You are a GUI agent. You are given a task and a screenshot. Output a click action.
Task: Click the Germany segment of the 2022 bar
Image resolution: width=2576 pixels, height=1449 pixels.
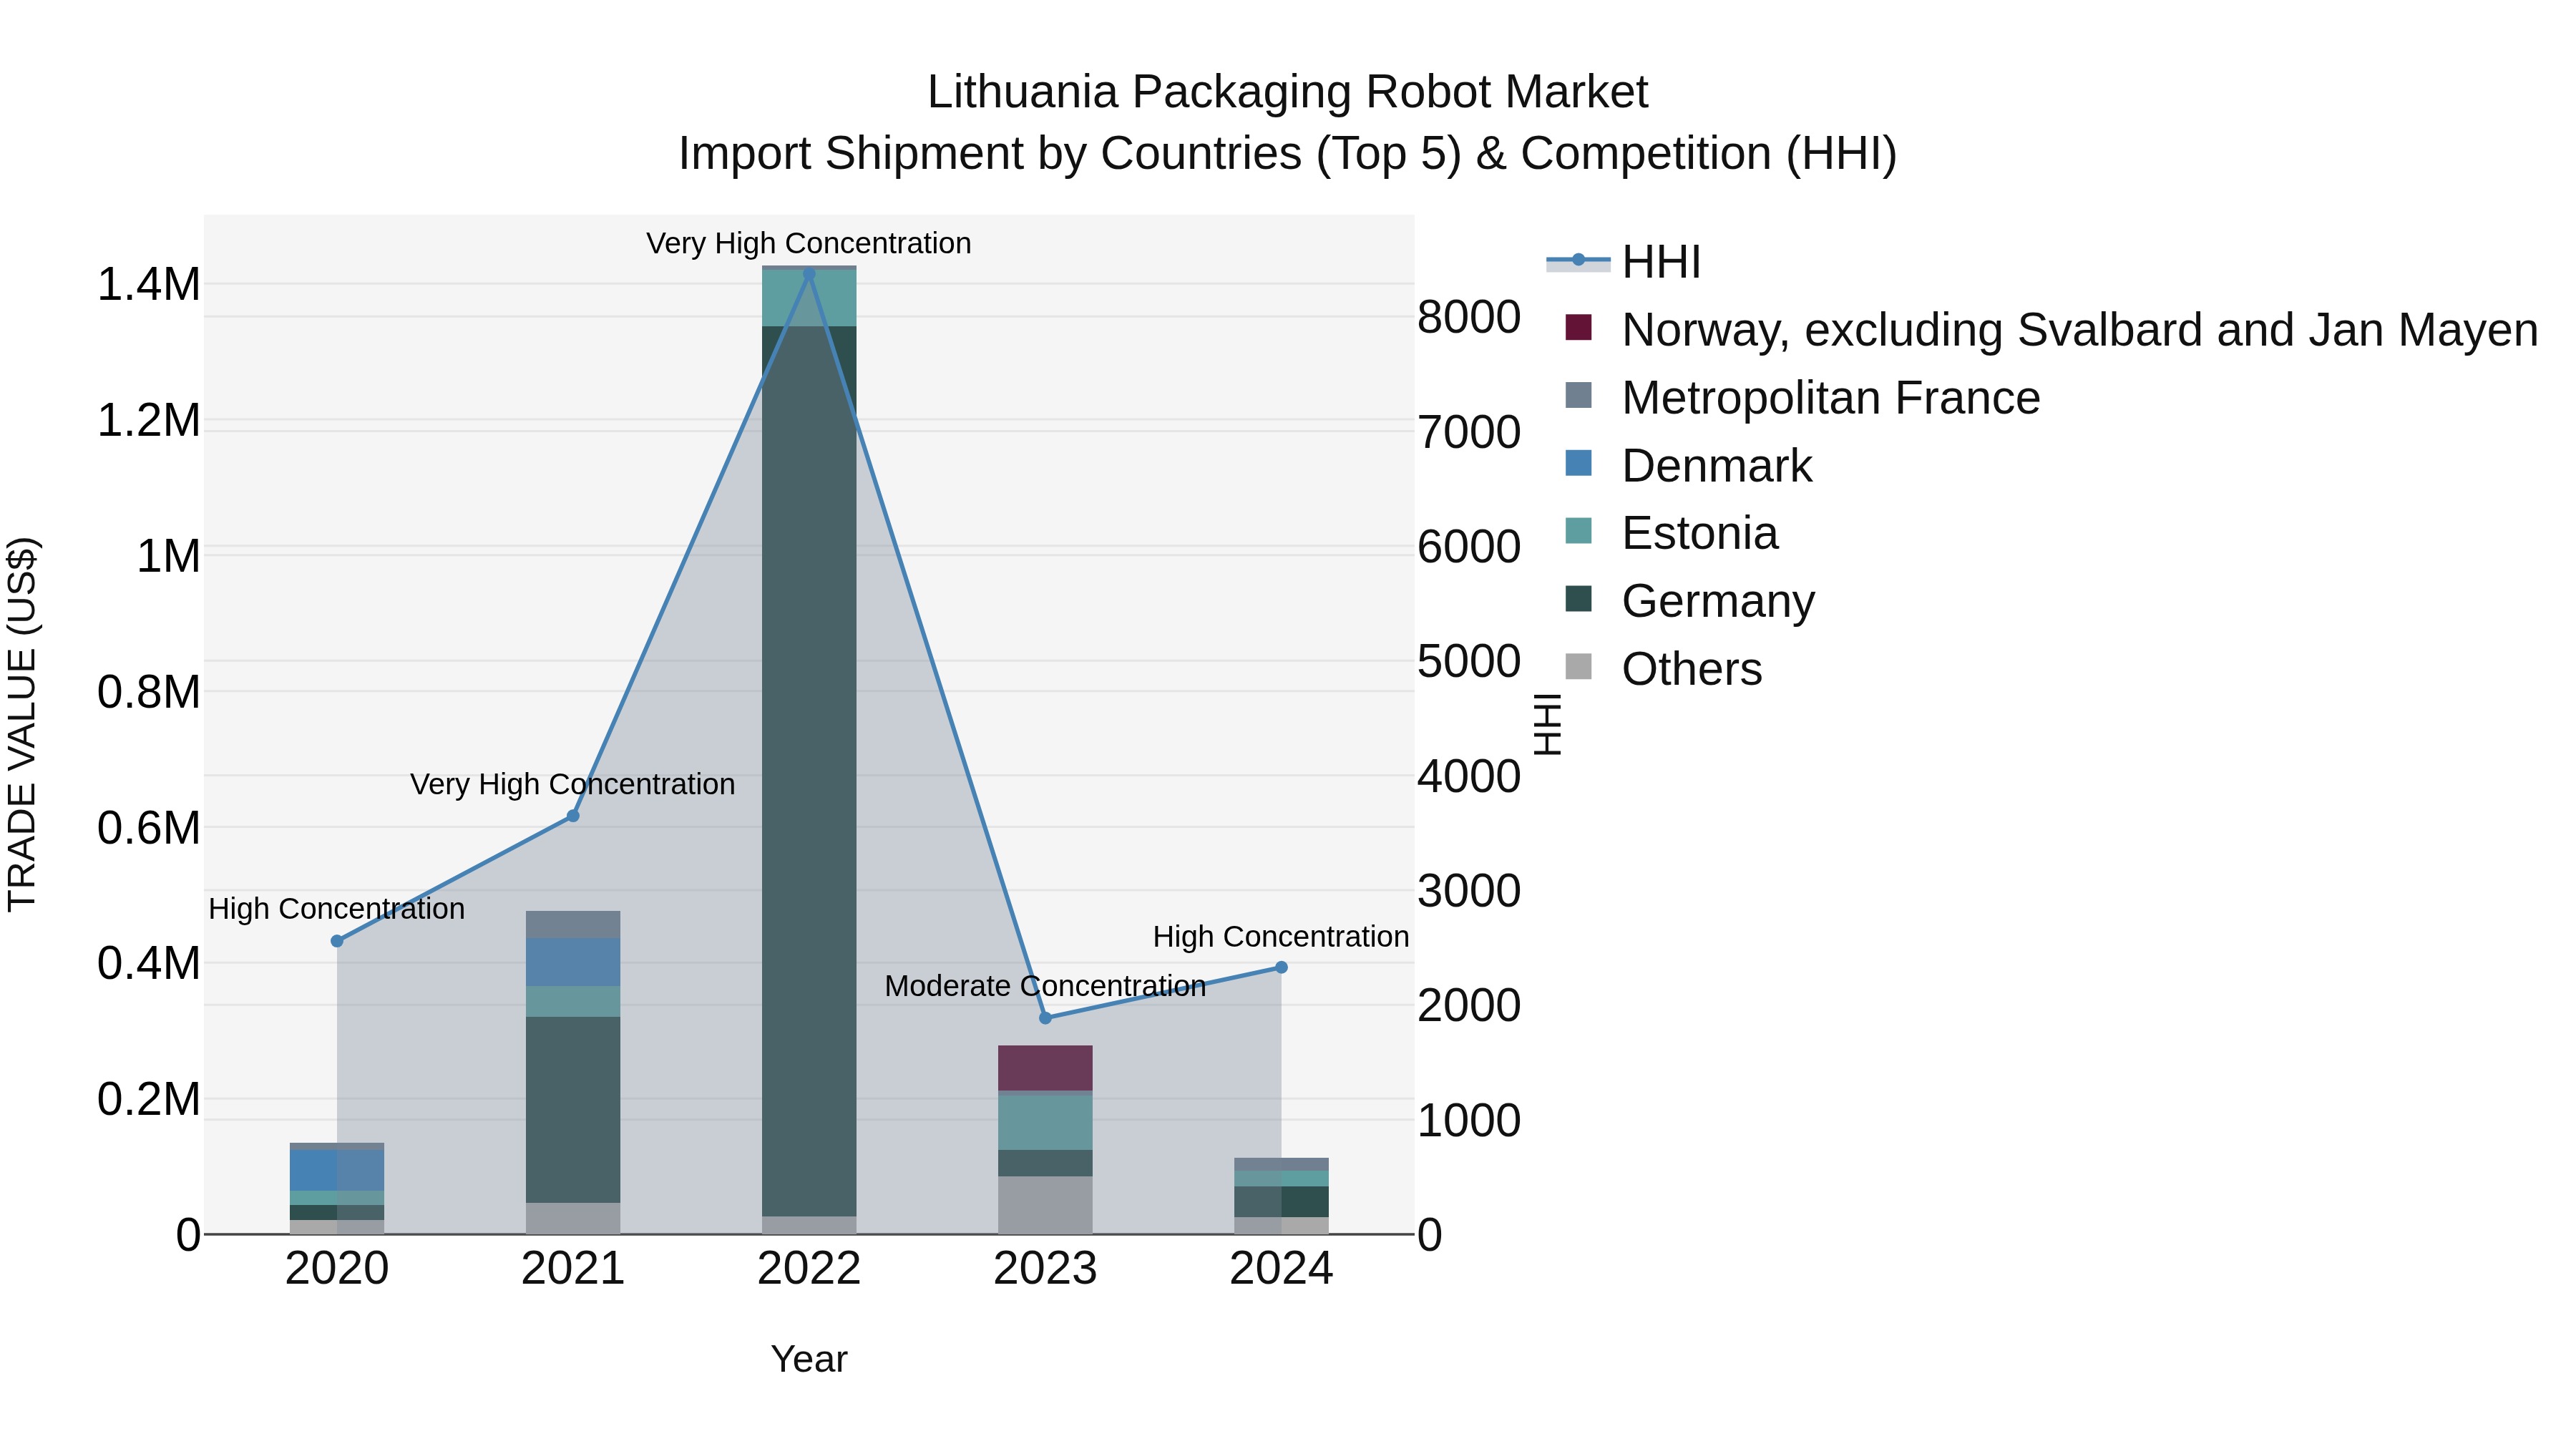point(809,771)
